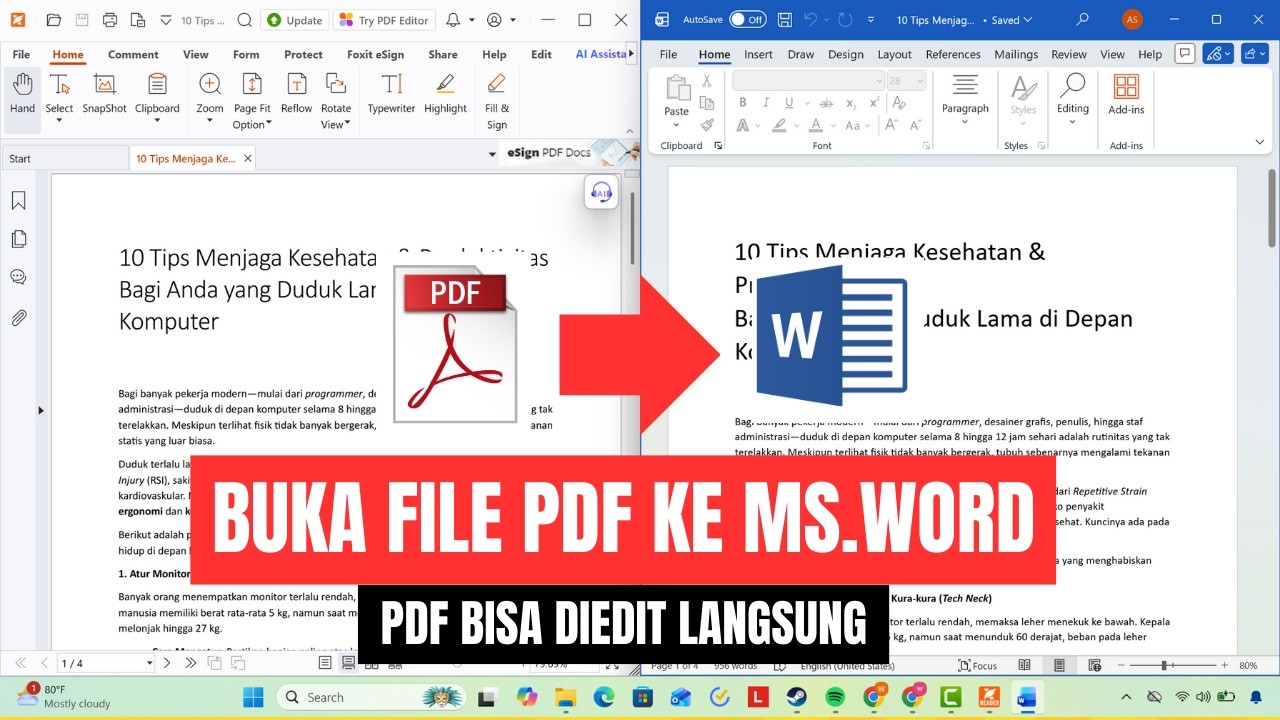The width and height of the screenshot is (1280, 720).
Task: Open the Protect tab in Foxit
Action: 303,55
